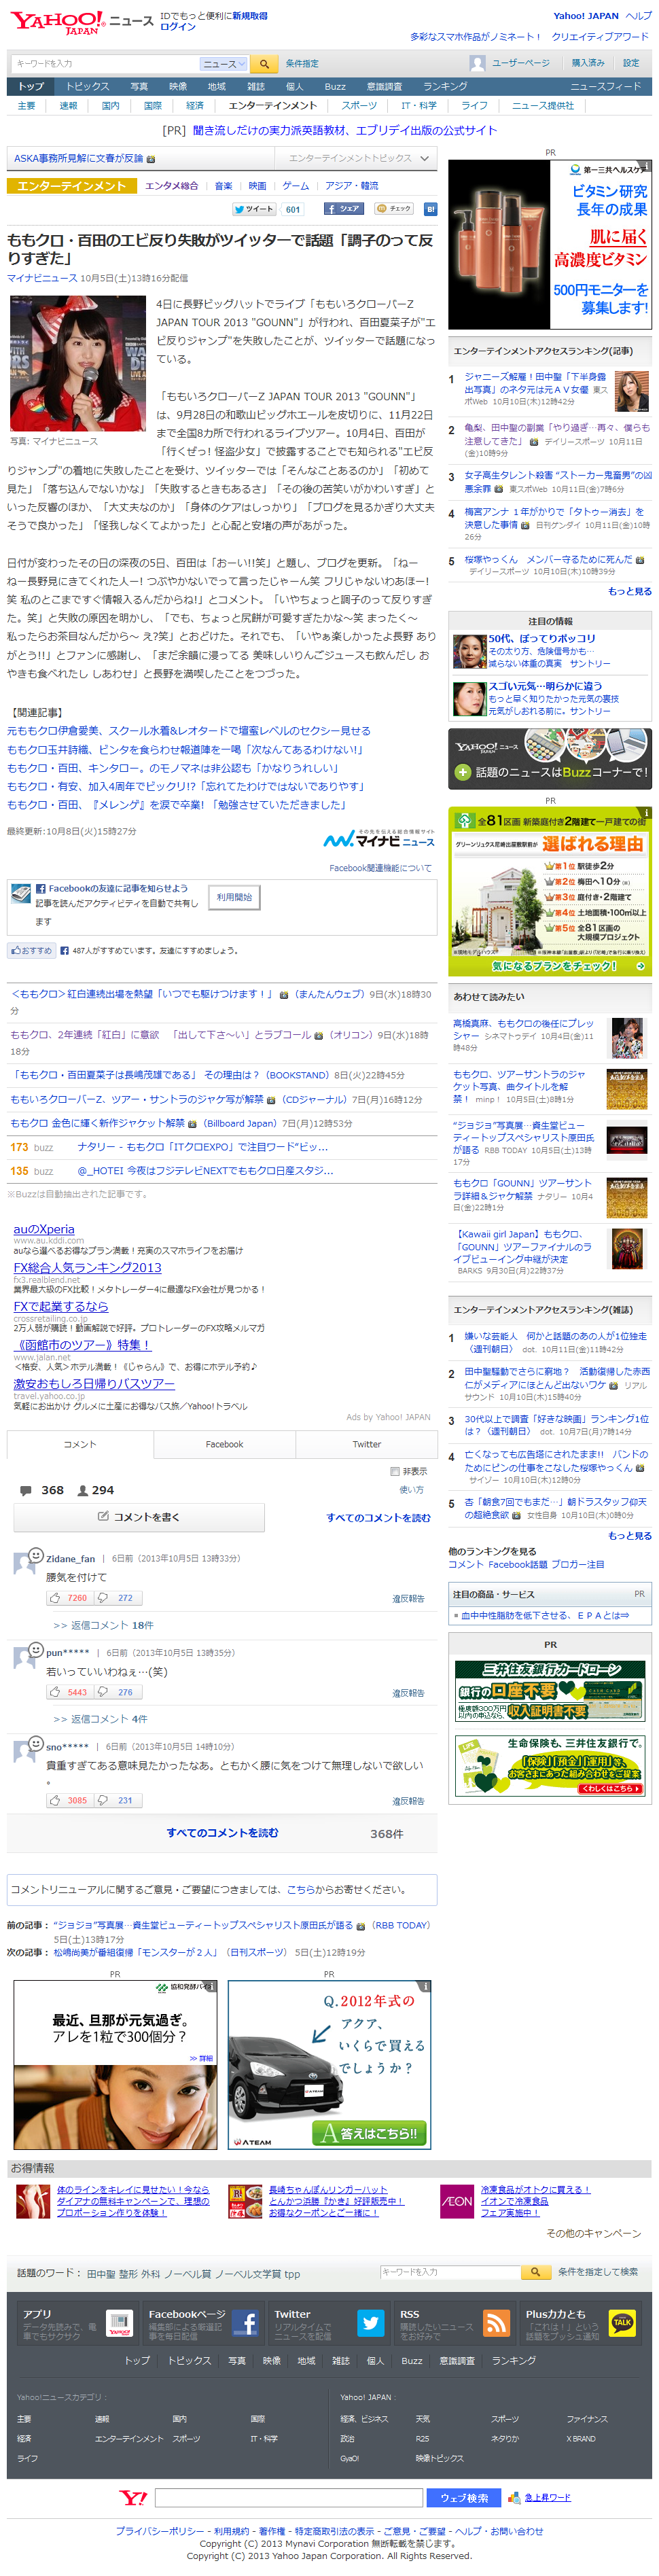This screenshot has height=2576, width=659.
Task: Click the footer キーワードを入力 search field
Action: pyautogui.click(x=450, y=2272)
